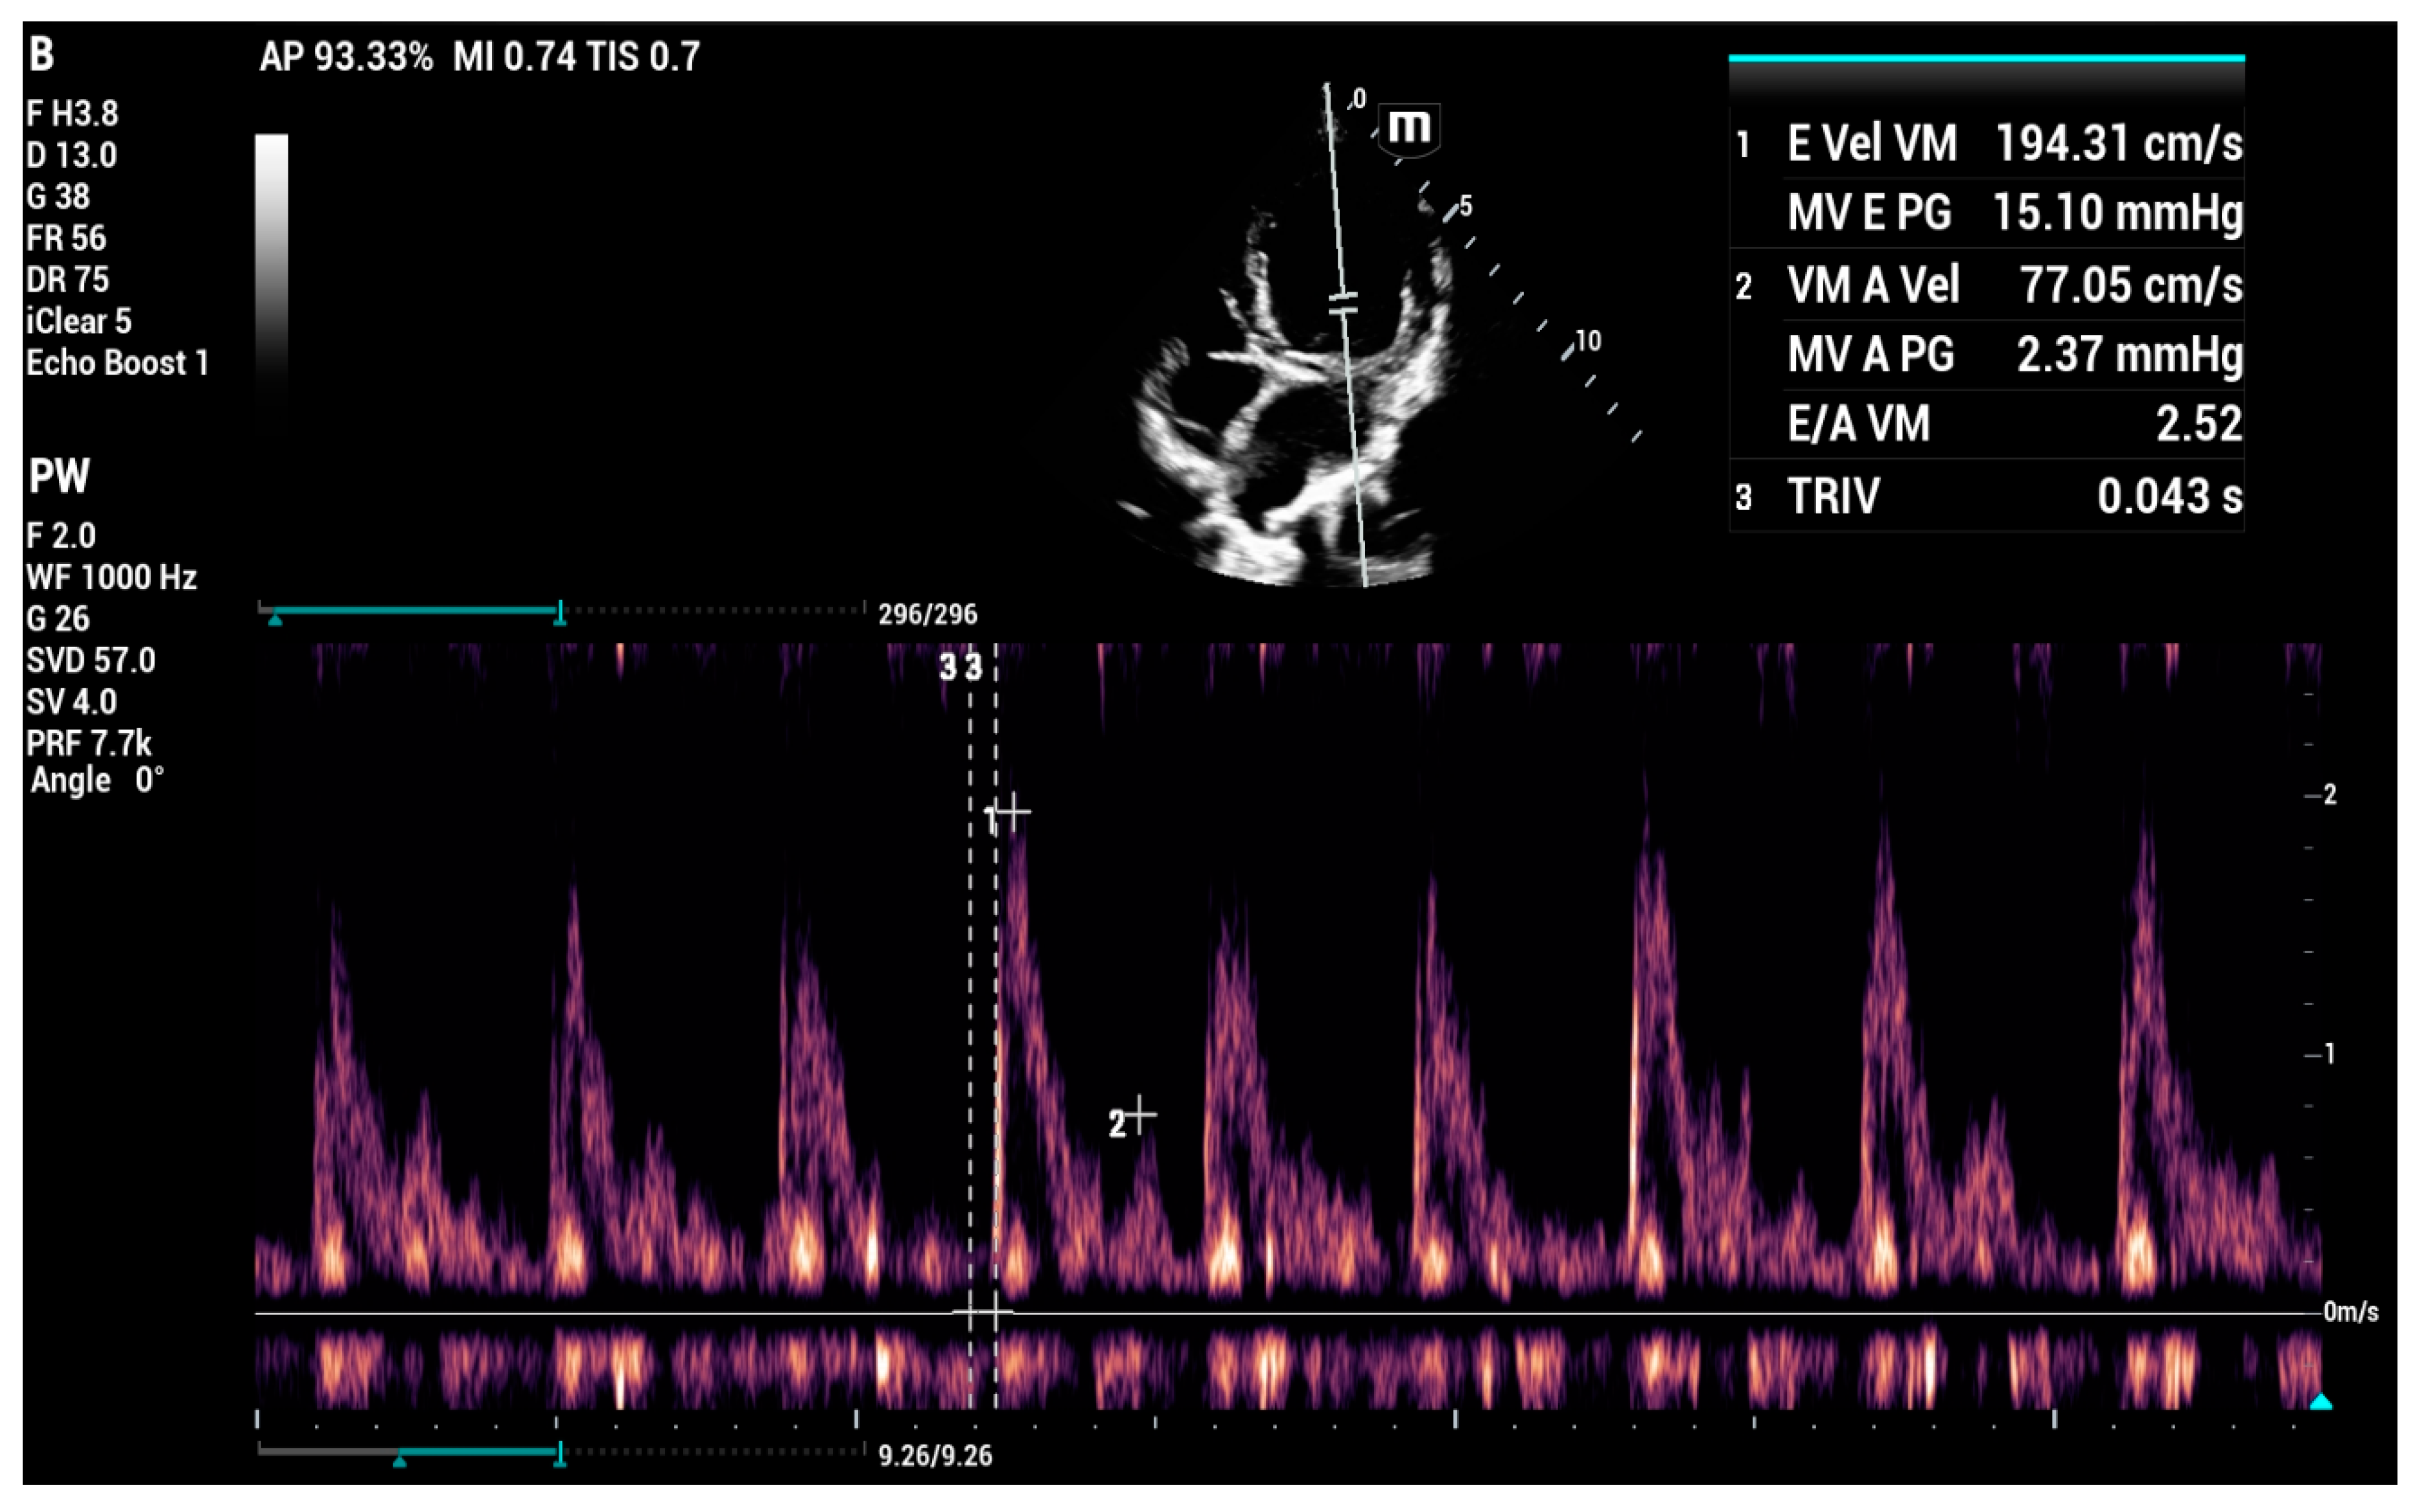Click the caliper 2 cross on A peak
The width and height of the screenshot is (2426, 1512).
(x=1140, y=1113)
